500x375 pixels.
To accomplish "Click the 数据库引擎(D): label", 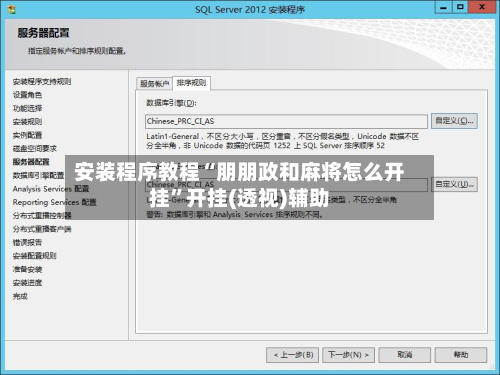I will coord(171,103).
